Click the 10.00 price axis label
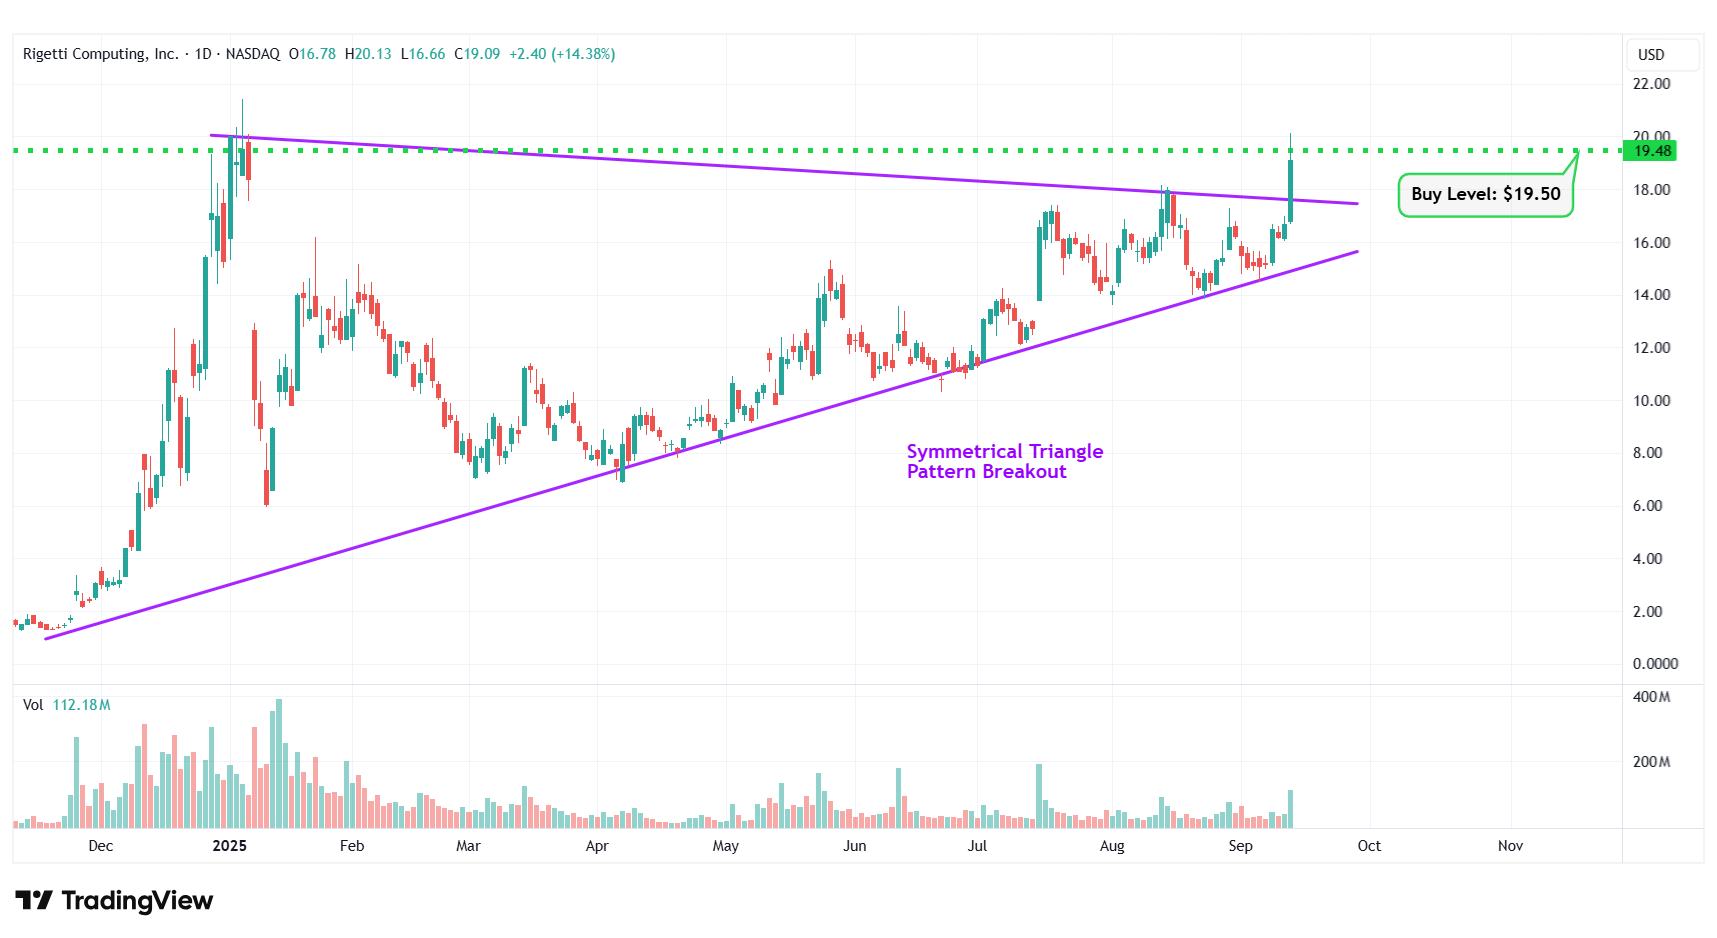 tap(1652, 401)
